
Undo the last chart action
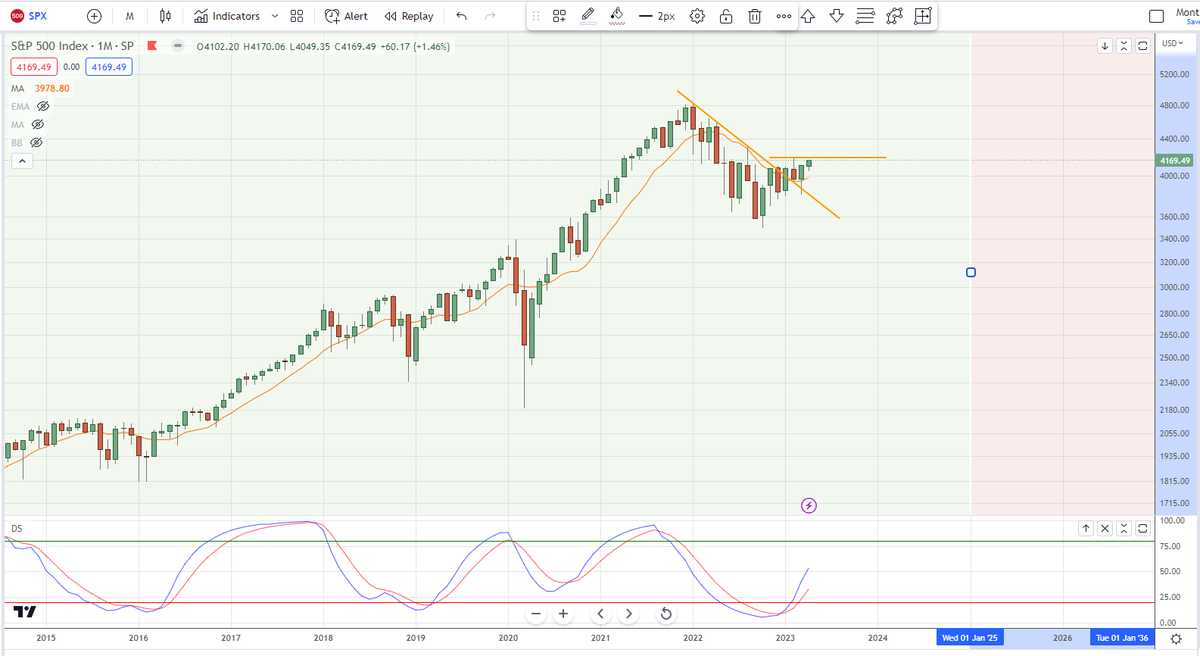pyautogui.click(x=461, y=16)
